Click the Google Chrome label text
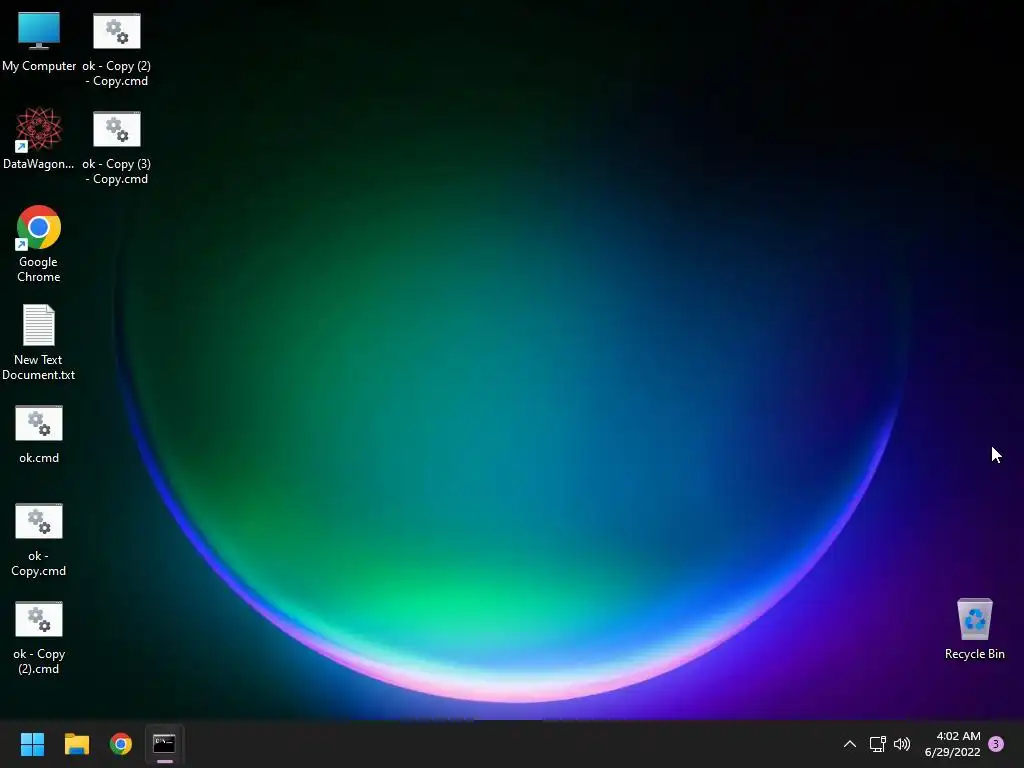 click(x=39, y=269)
